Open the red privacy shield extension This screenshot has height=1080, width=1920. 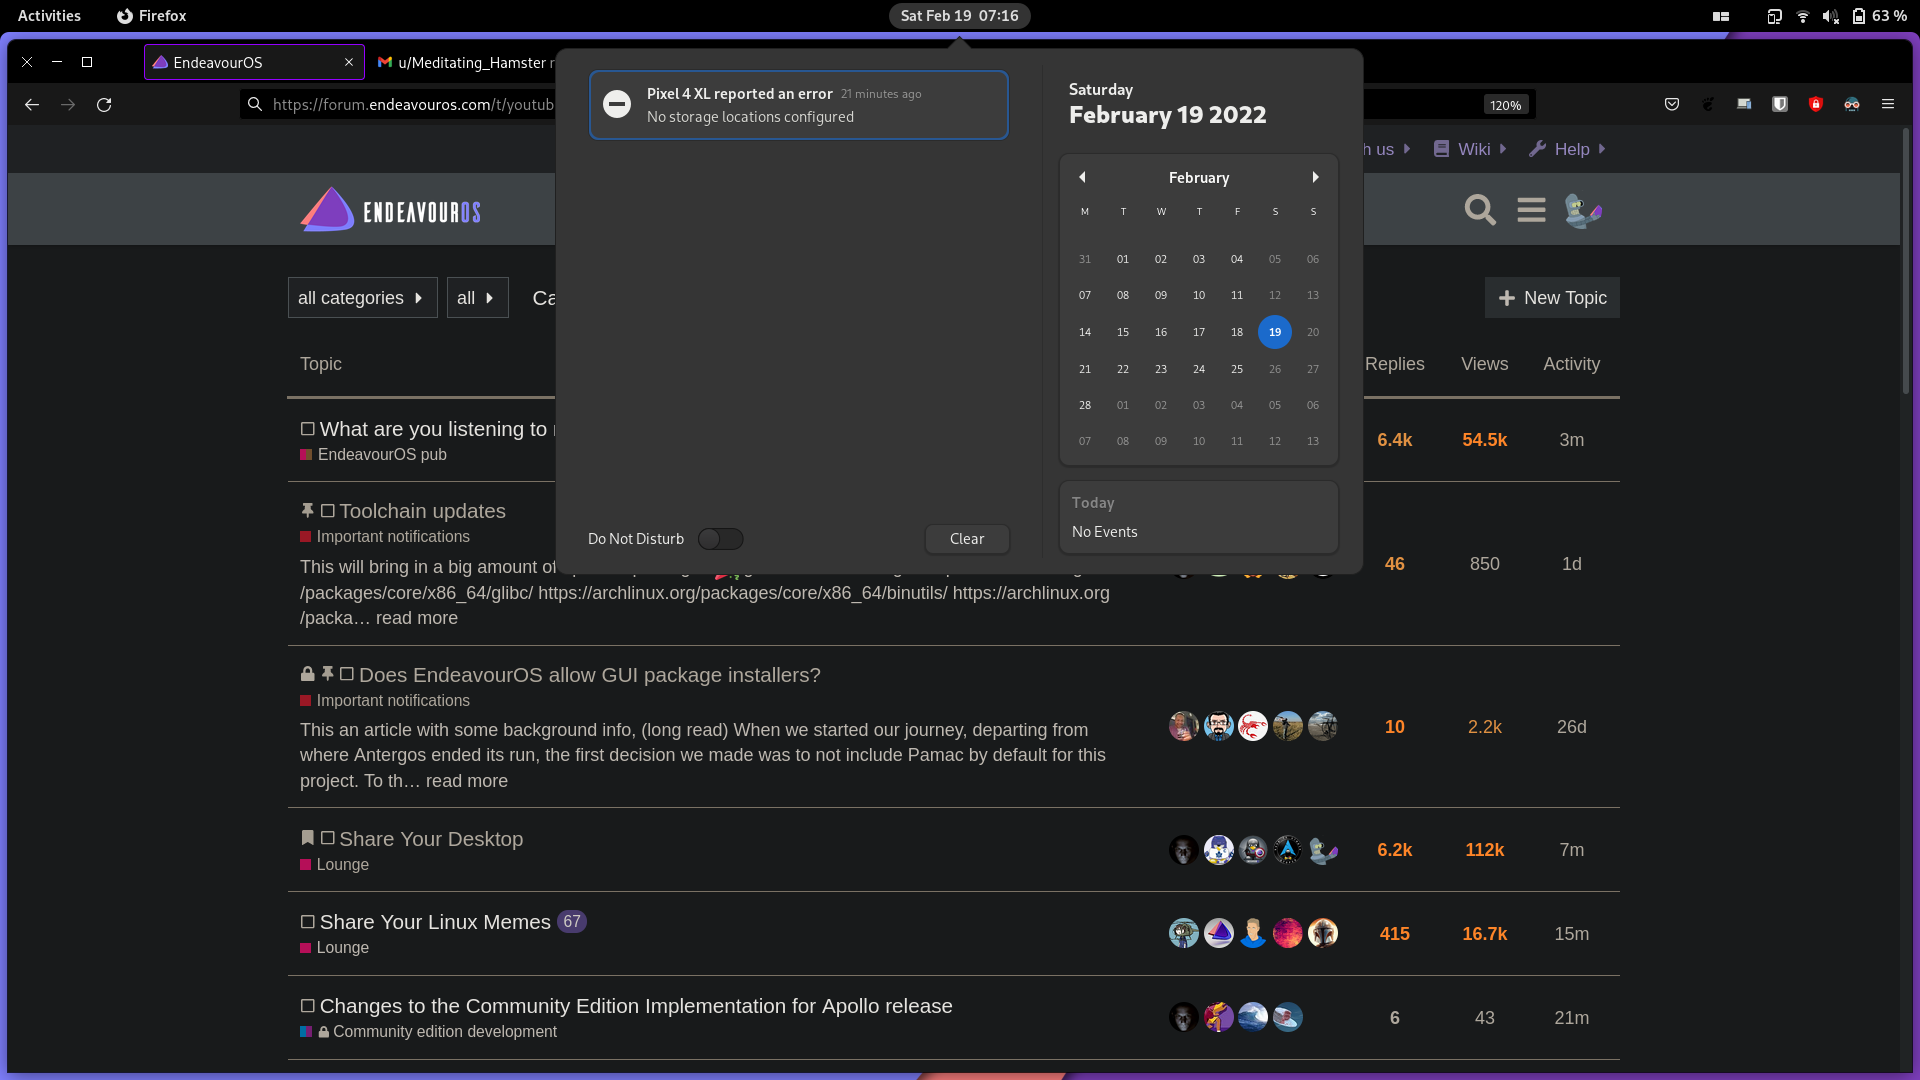pos(1815,104)
